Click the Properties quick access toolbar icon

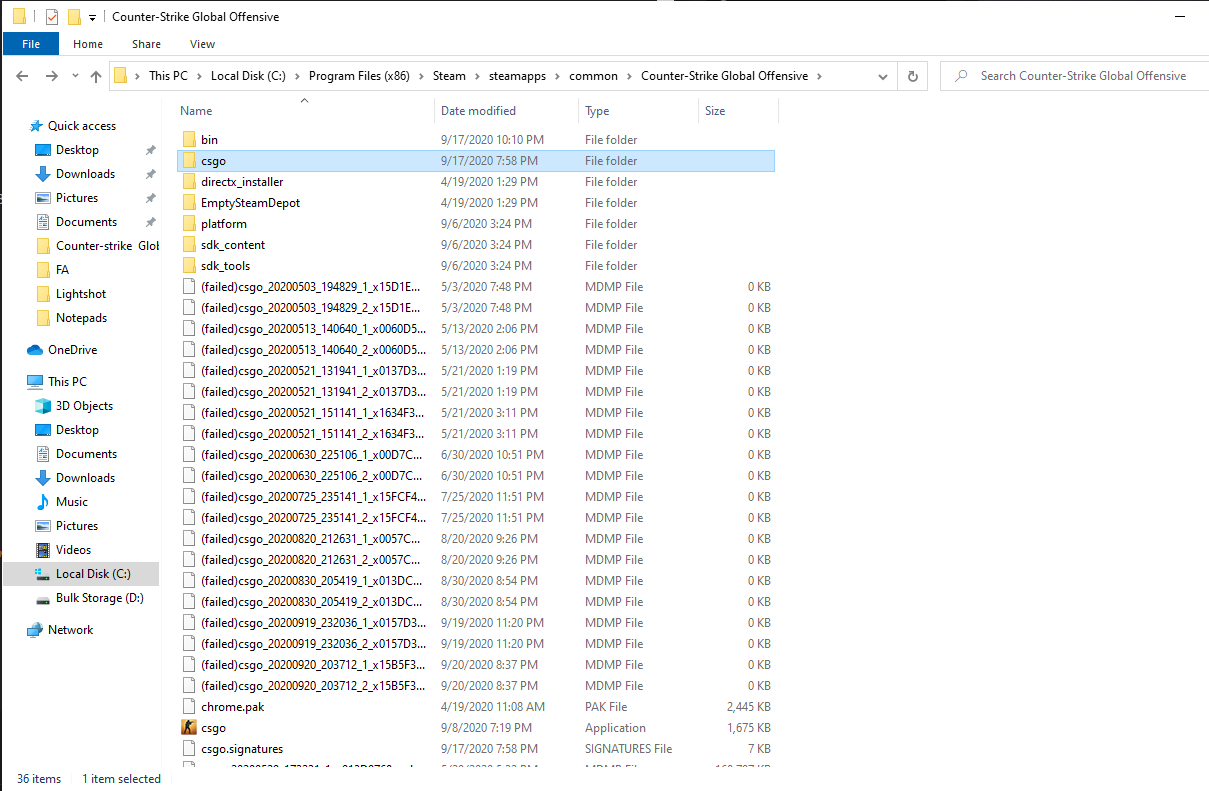click(x=52, y=17)
